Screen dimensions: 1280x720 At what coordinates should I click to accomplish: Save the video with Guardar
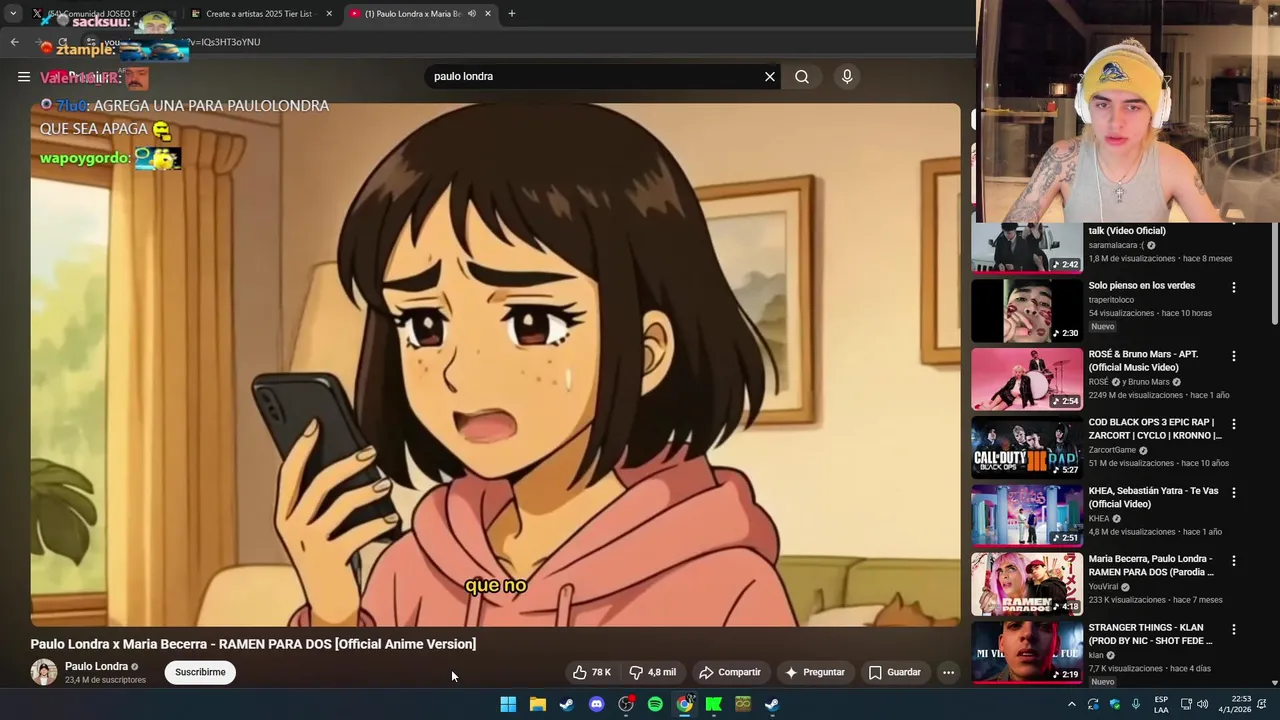(x=894, y=672)
